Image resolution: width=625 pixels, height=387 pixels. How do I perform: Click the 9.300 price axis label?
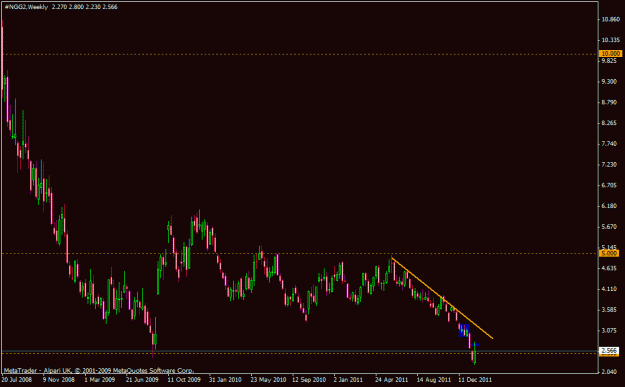click(x=610, y=81)
